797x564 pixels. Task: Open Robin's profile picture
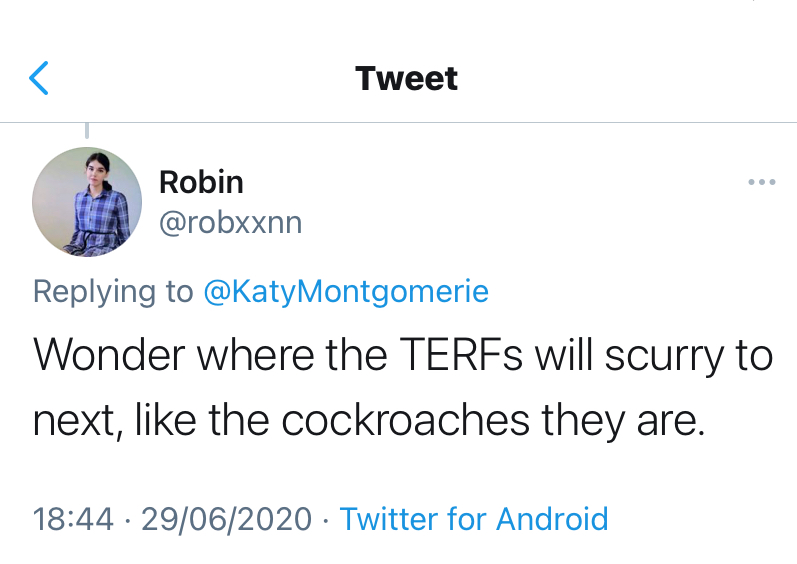87,202
